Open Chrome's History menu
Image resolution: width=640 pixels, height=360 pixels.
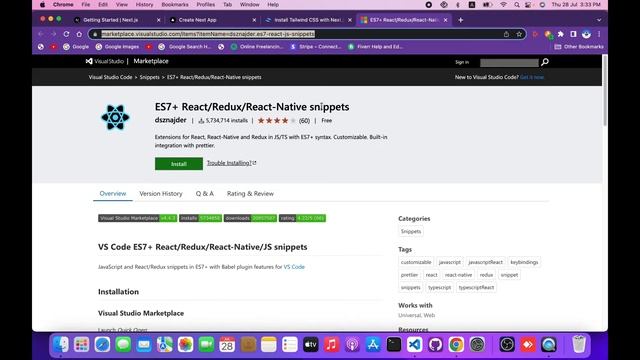tap(144, 4)
